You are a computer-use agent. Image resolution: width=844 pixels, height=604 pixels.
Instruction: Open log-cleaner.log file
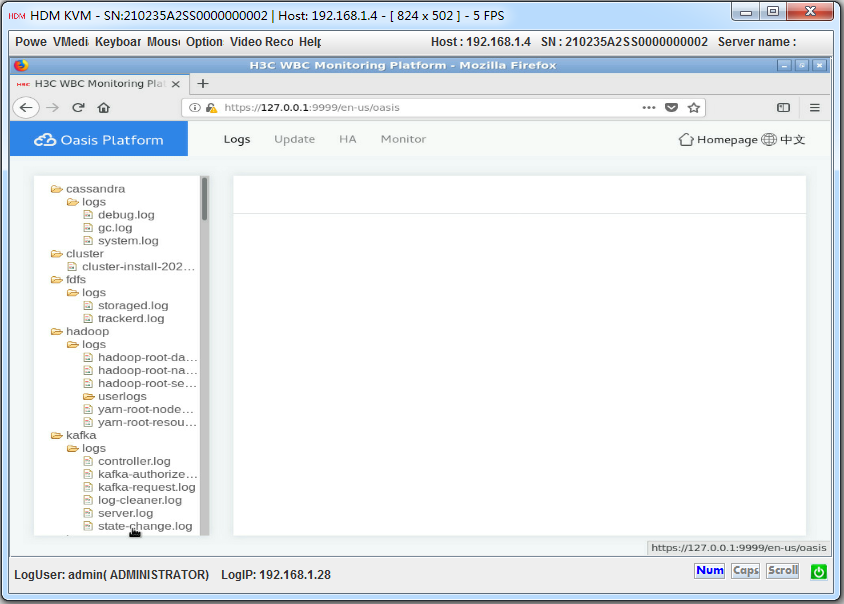coord(140,500)
